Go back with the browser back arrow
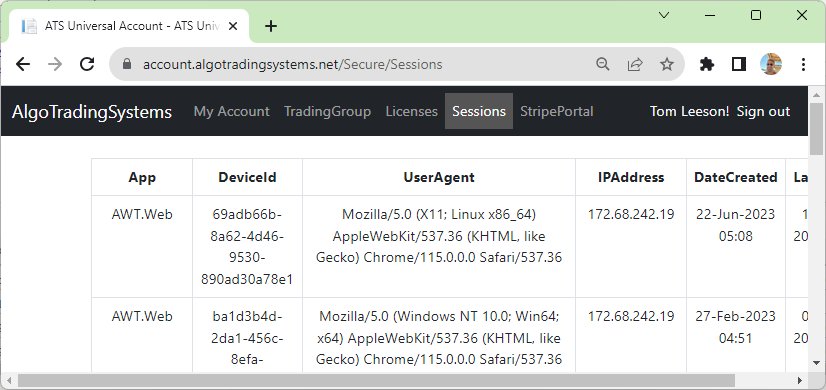Screen dimensions: 826x390 [23, 64]
